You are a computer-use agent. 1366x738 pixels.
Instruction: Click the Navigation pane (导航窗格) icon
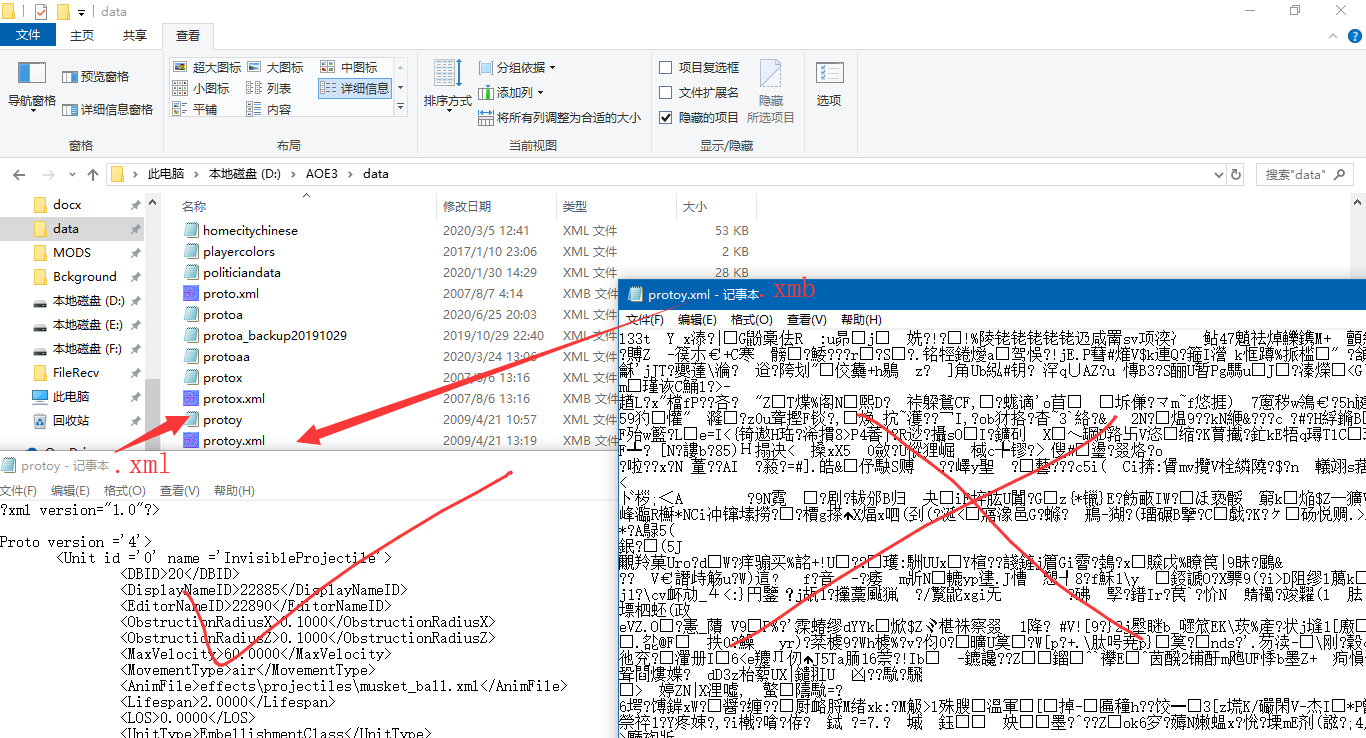[x=32, y=78]
